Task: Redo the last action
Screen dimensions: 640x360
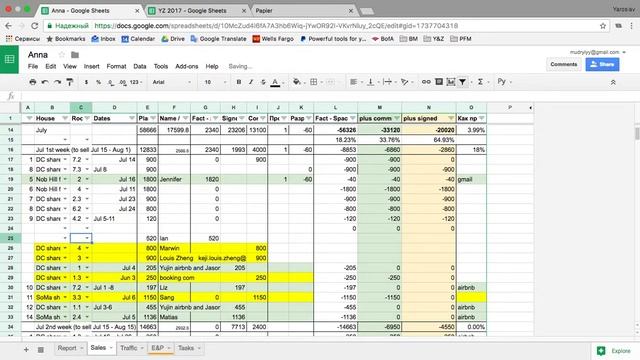Action: pos(58,82)
